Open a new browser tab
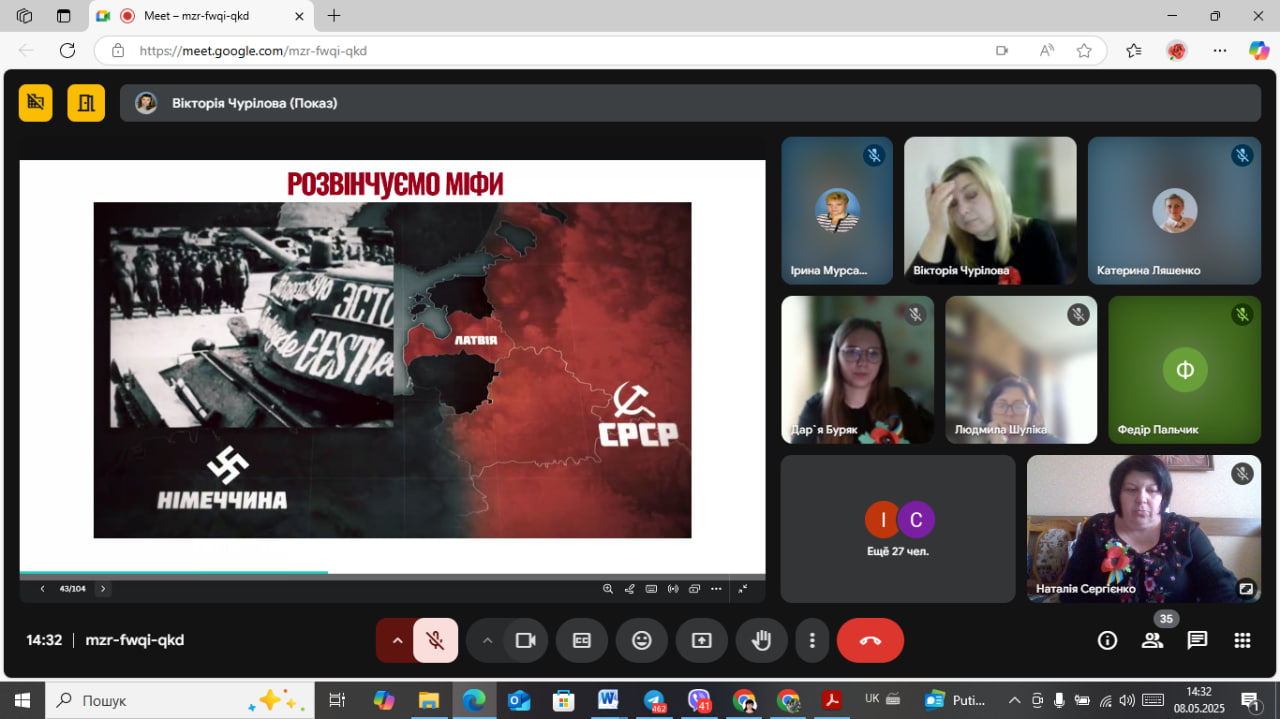The width and height of the screenshot is (1280, 719). coord(334,16)
